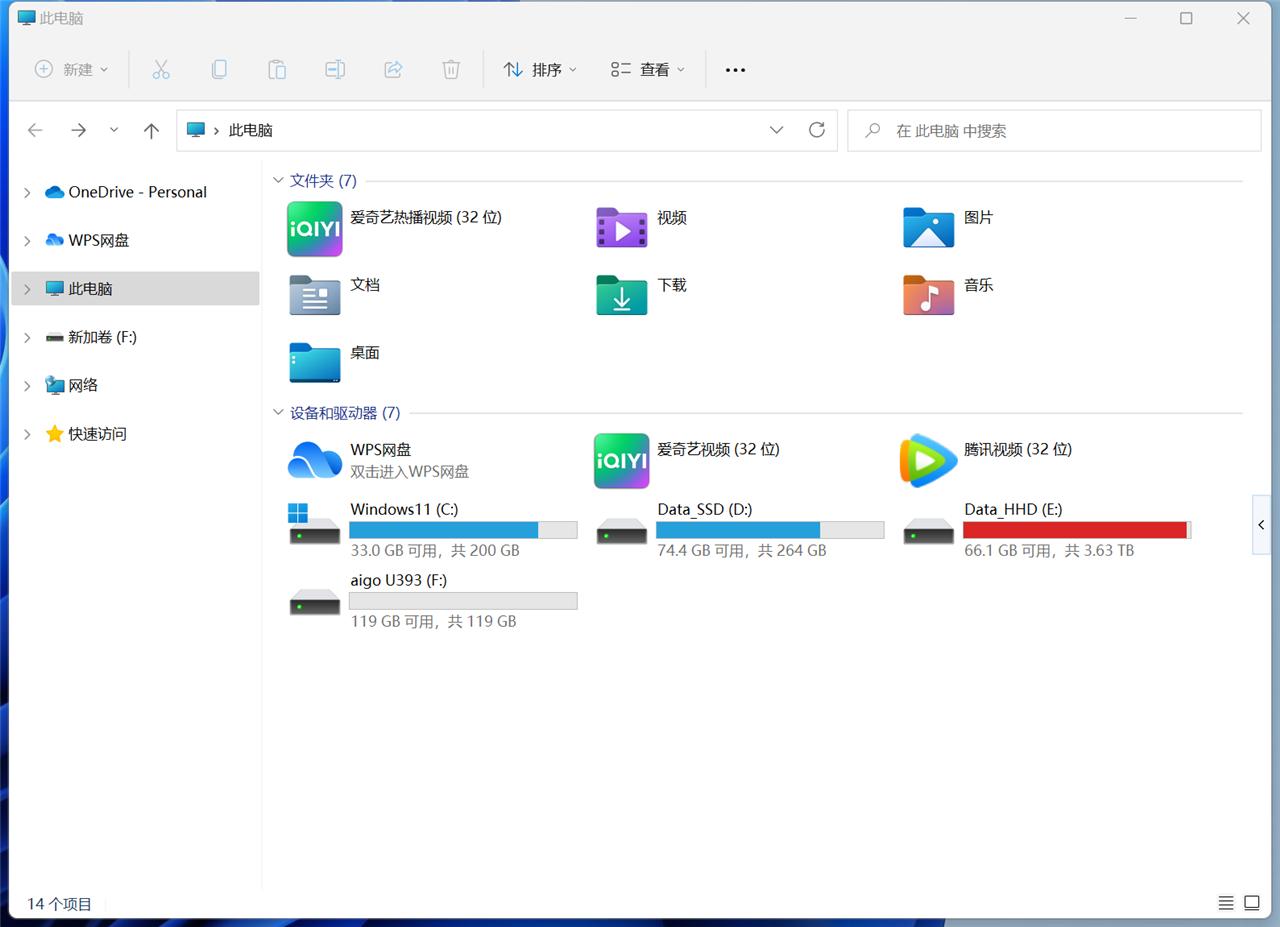Screen dimensions: 1280x927
Task: Click inside the 在此电脑中搜索 search box
Action: (x=1000, y=130)
